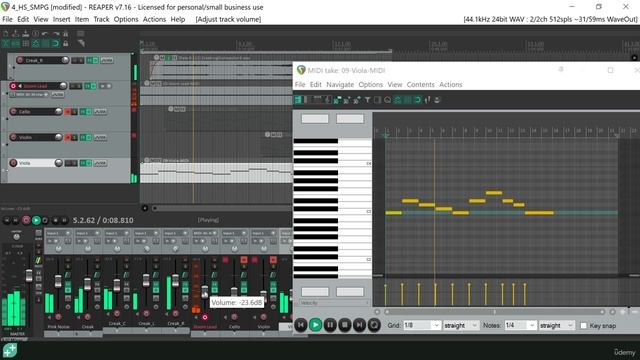Image resolution: width=640 pixels, height=360 pixels.
Task: Click the MIDI editor go-to-start transport button
Action: [301, 325]
